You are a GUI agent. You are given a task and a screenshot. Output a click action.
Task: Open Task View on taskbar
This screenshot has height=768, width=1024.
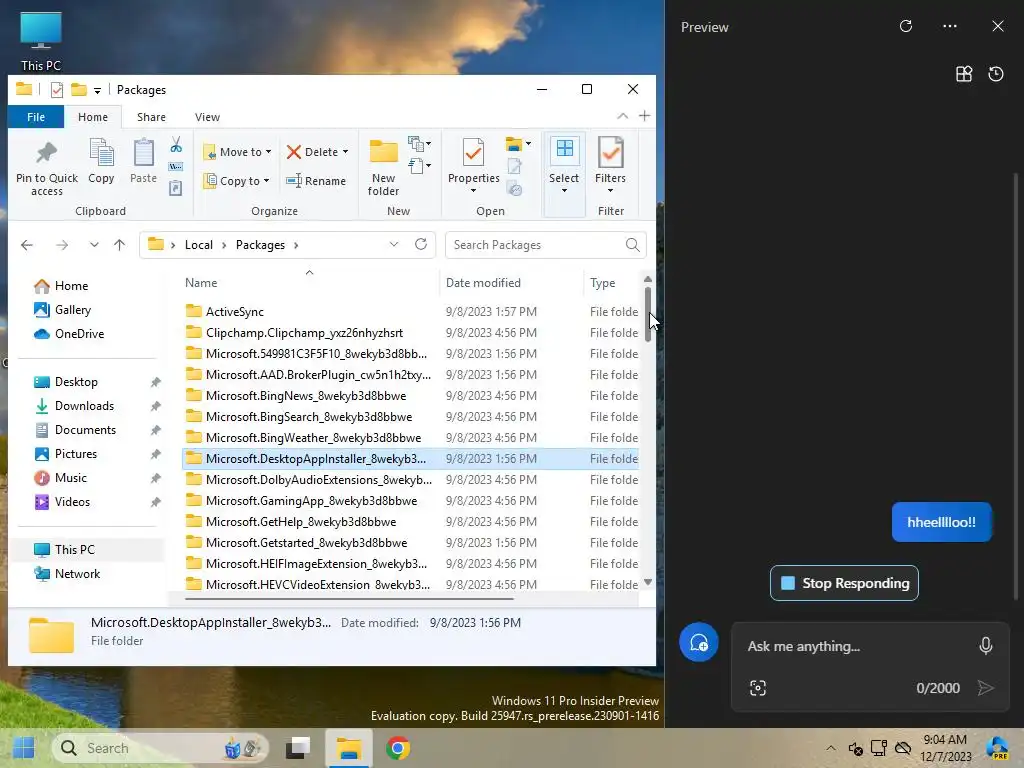tap(298, 748)
